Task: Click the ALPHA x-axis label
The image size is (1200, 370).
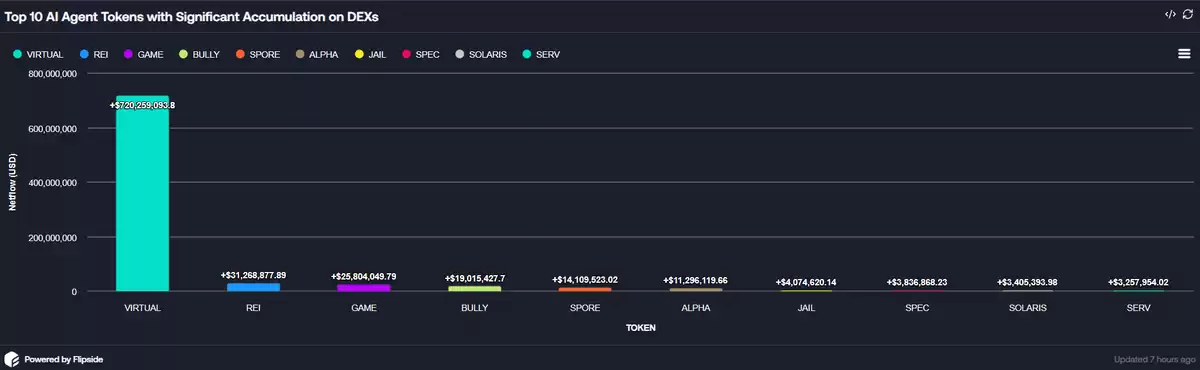Action: (695, 308)
